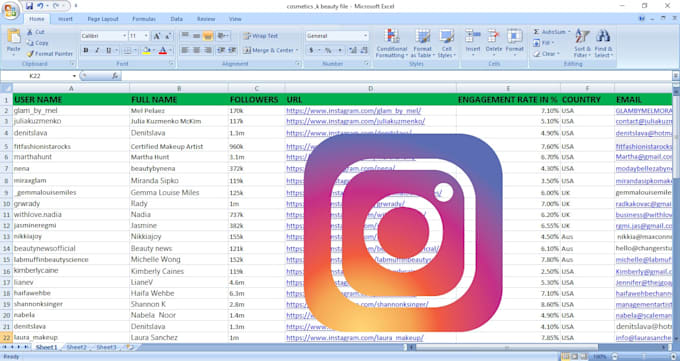Image resolution: width=680 pixels, height=361 pixels.
Task: Open Font dialog launcher
Action: coord(172,64)
